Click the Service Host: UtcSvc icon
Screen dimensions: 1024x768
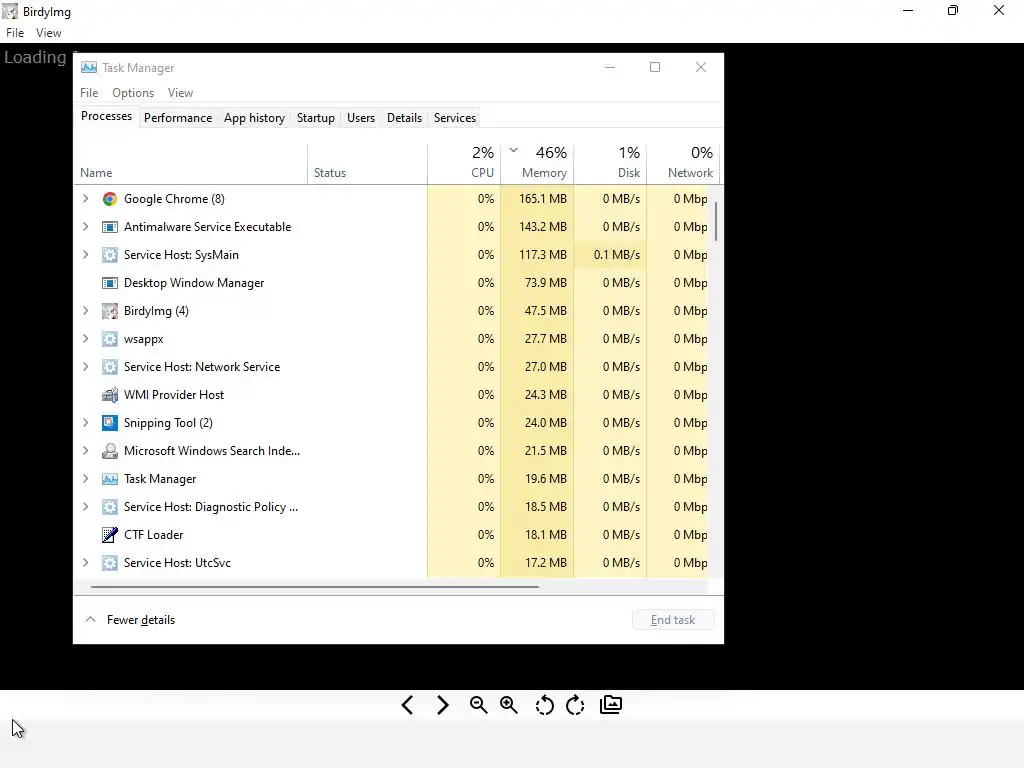click(x=110, y=563)
